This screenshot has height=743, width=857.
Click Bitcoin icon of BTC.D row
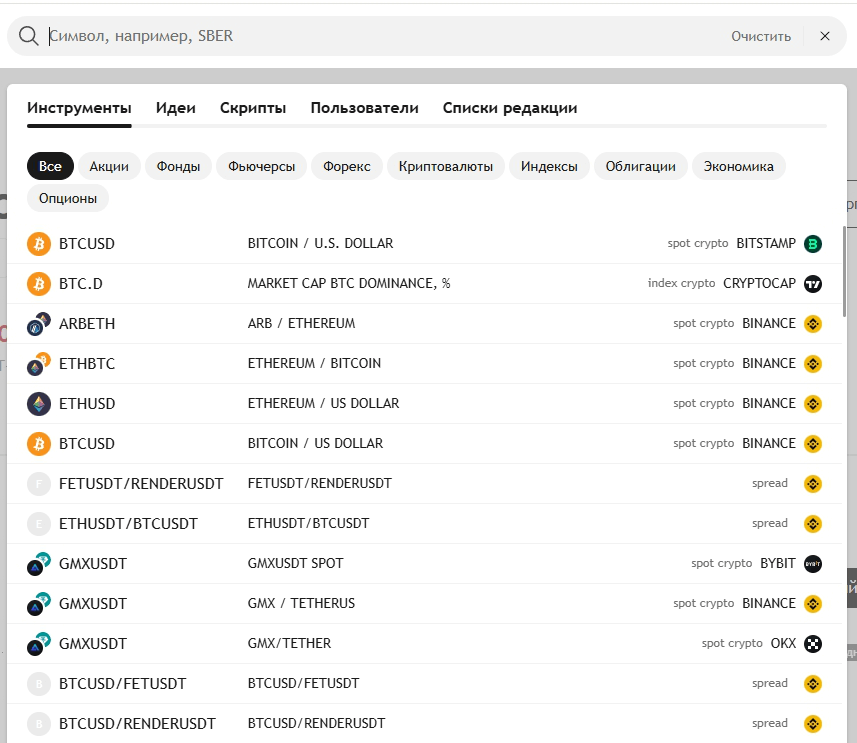pyautogui.click(x=39, y=284)
